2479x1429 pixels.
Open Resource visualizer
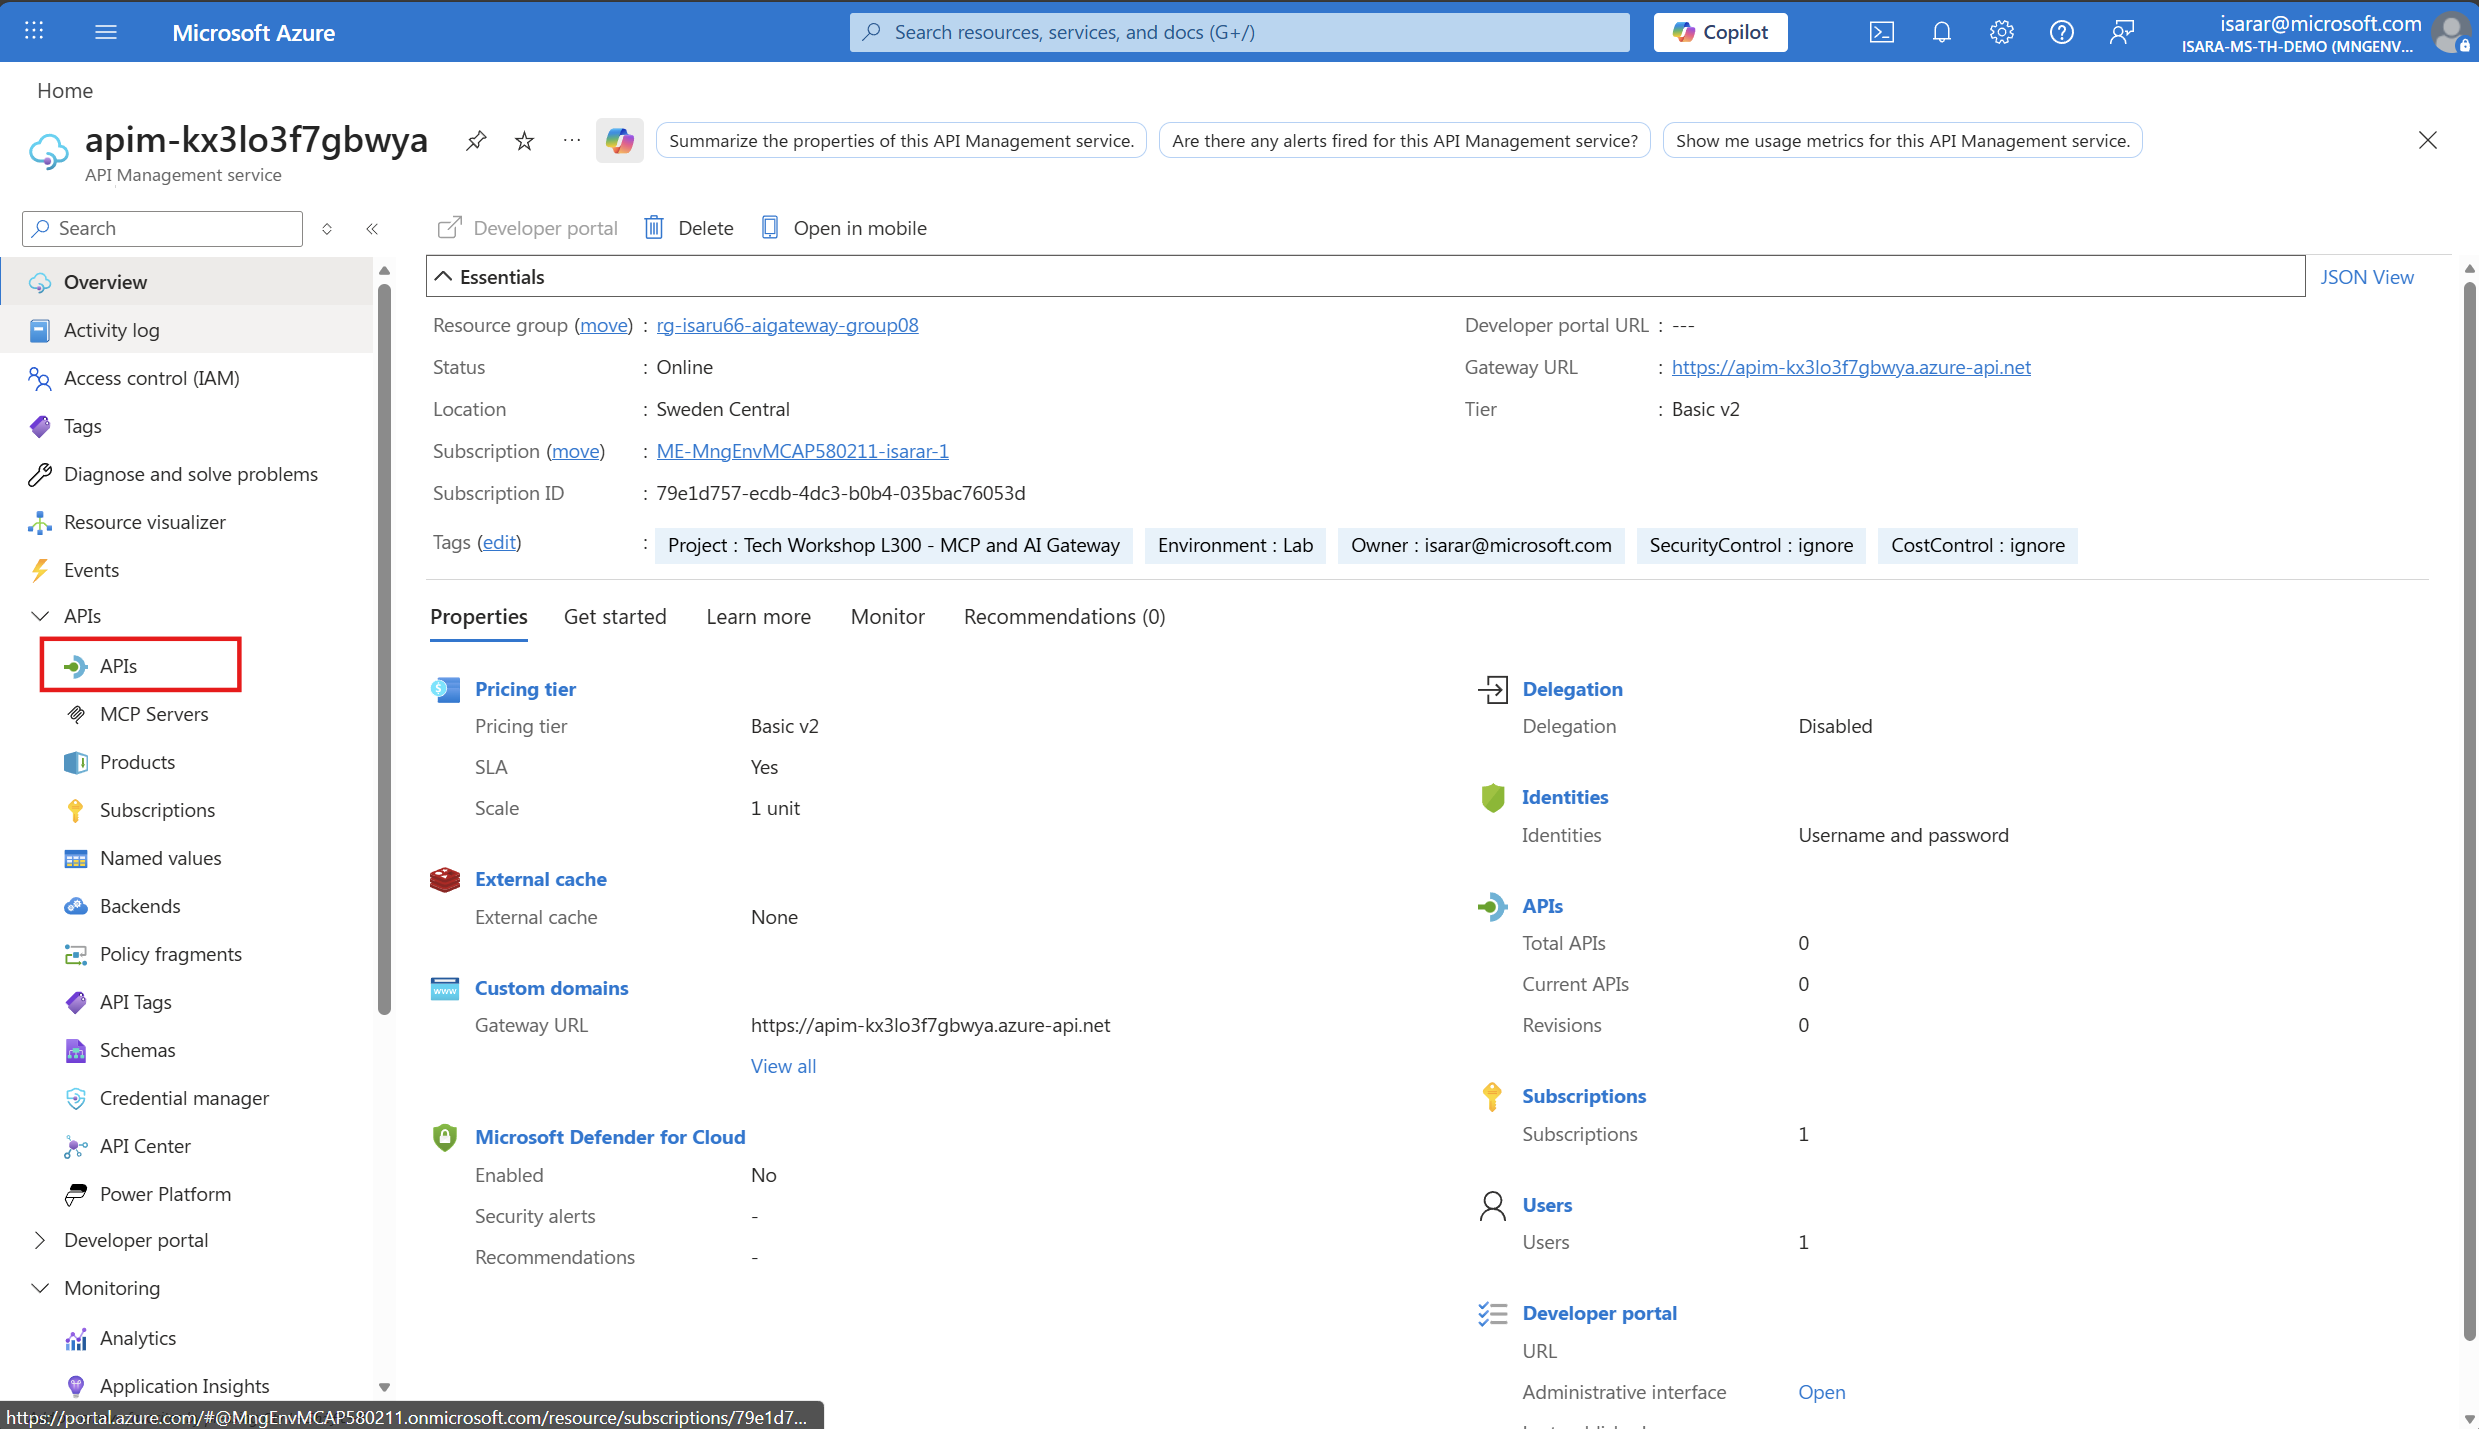[186, 522]
